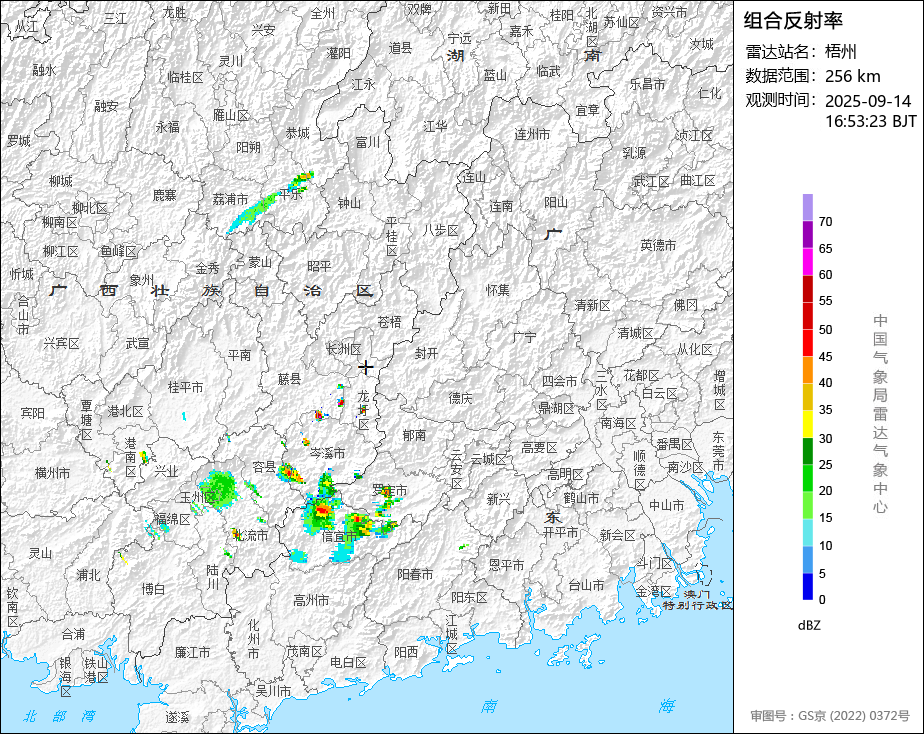Viewport: 924px width, 734px height.
Task: Click the 高州市 map label
Action: pyautogui.click(x=311, y=600)
